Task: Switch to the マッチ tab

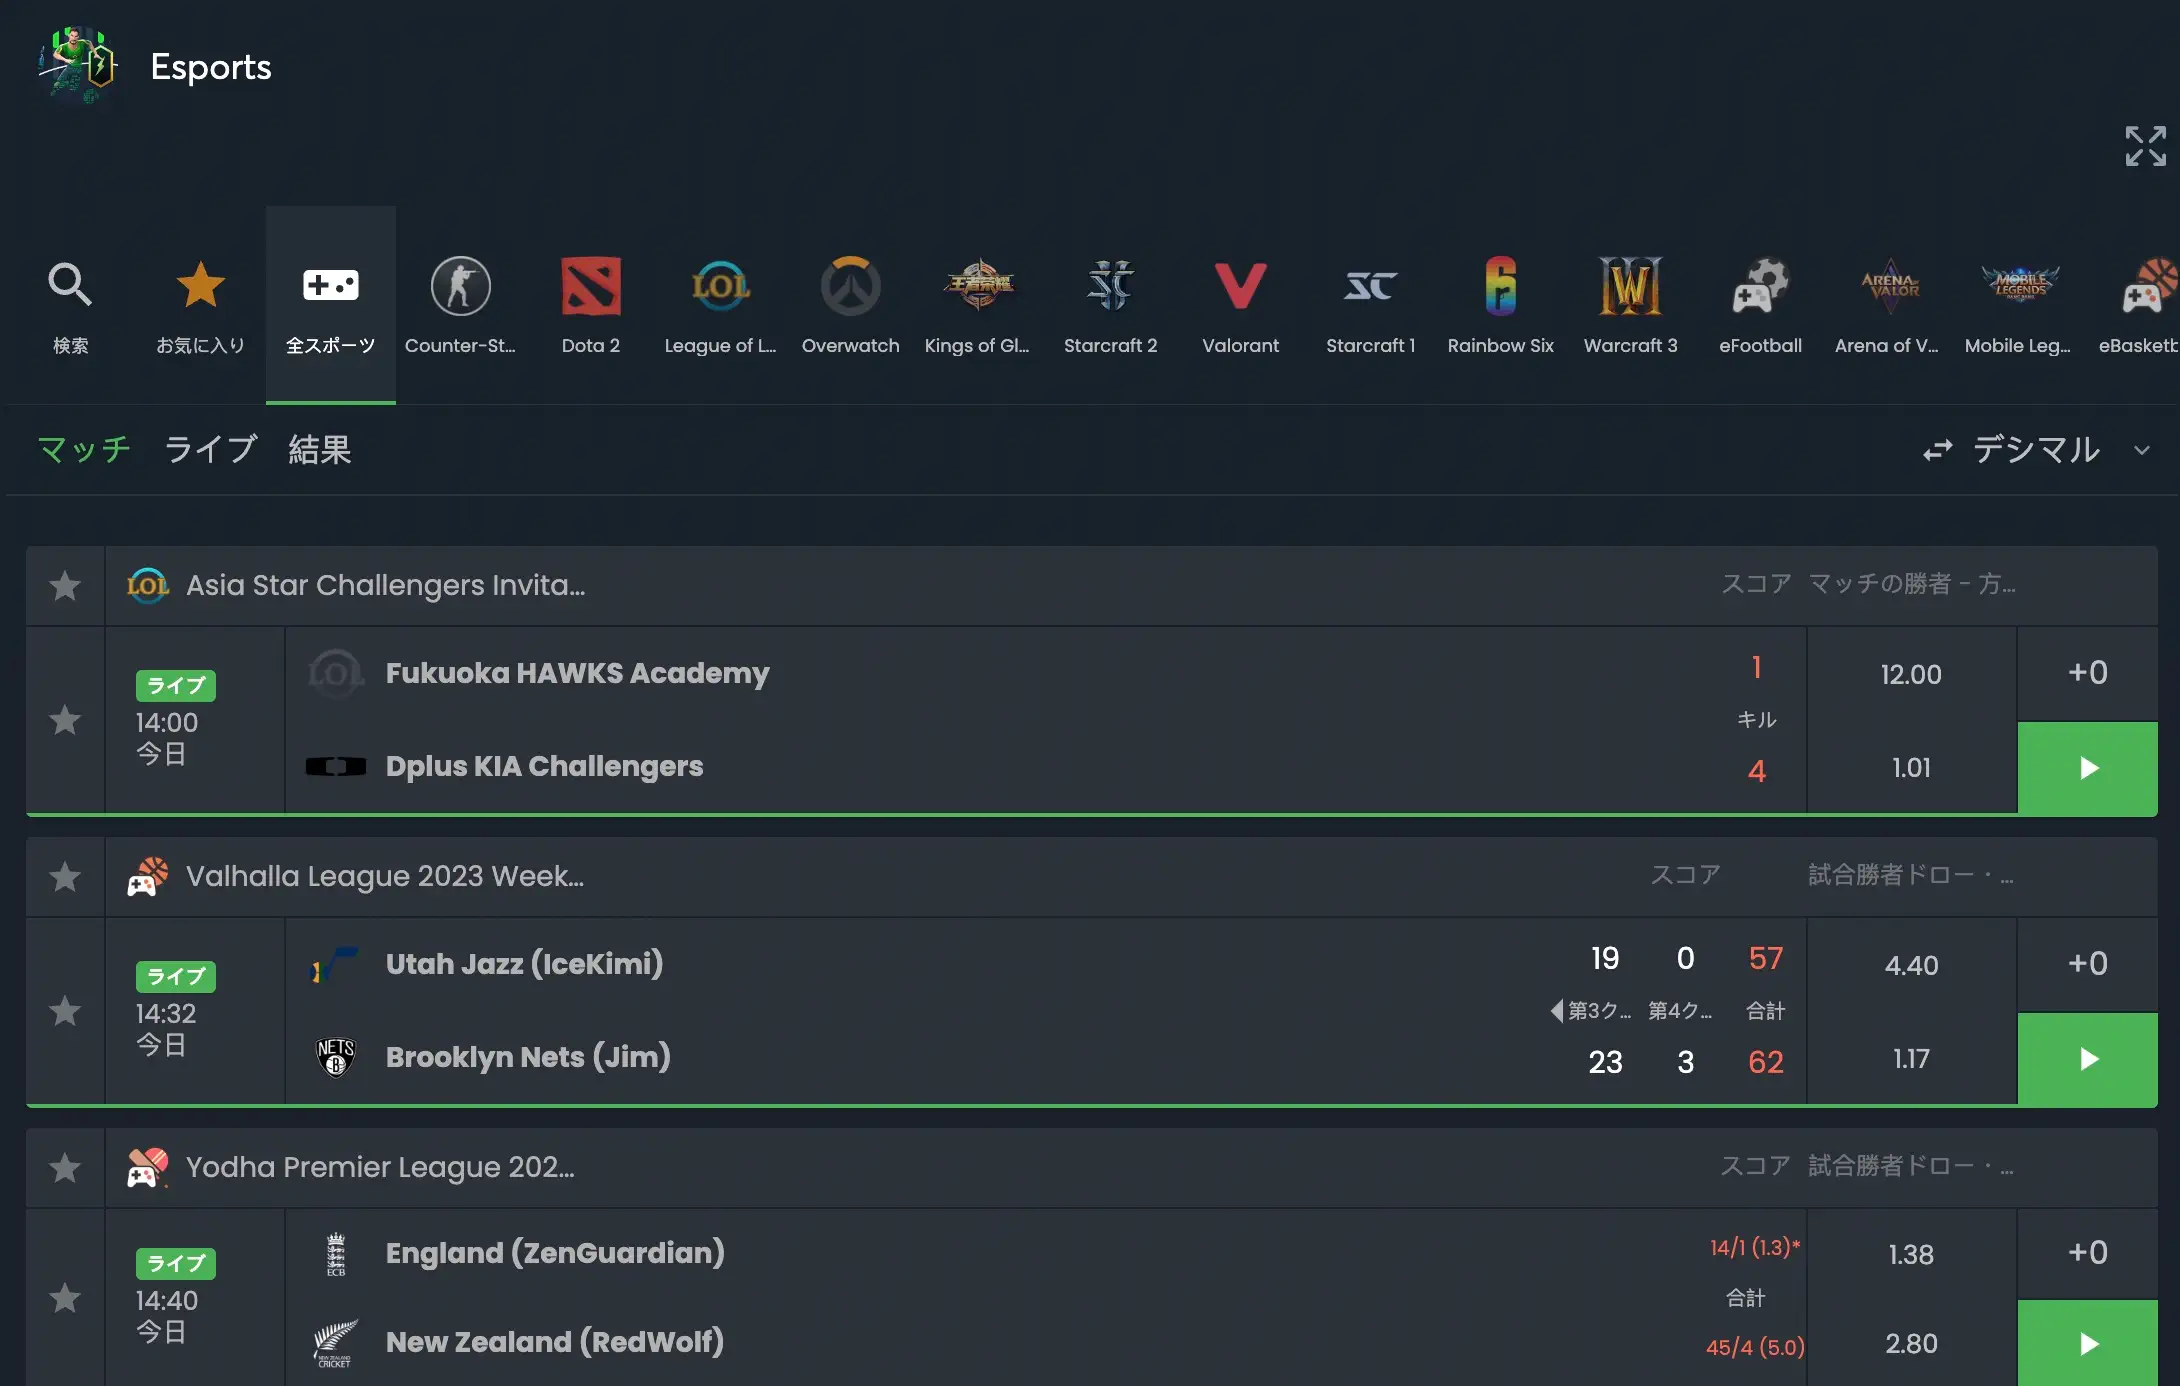Action: pyautogui.click(x=84, y=449)
